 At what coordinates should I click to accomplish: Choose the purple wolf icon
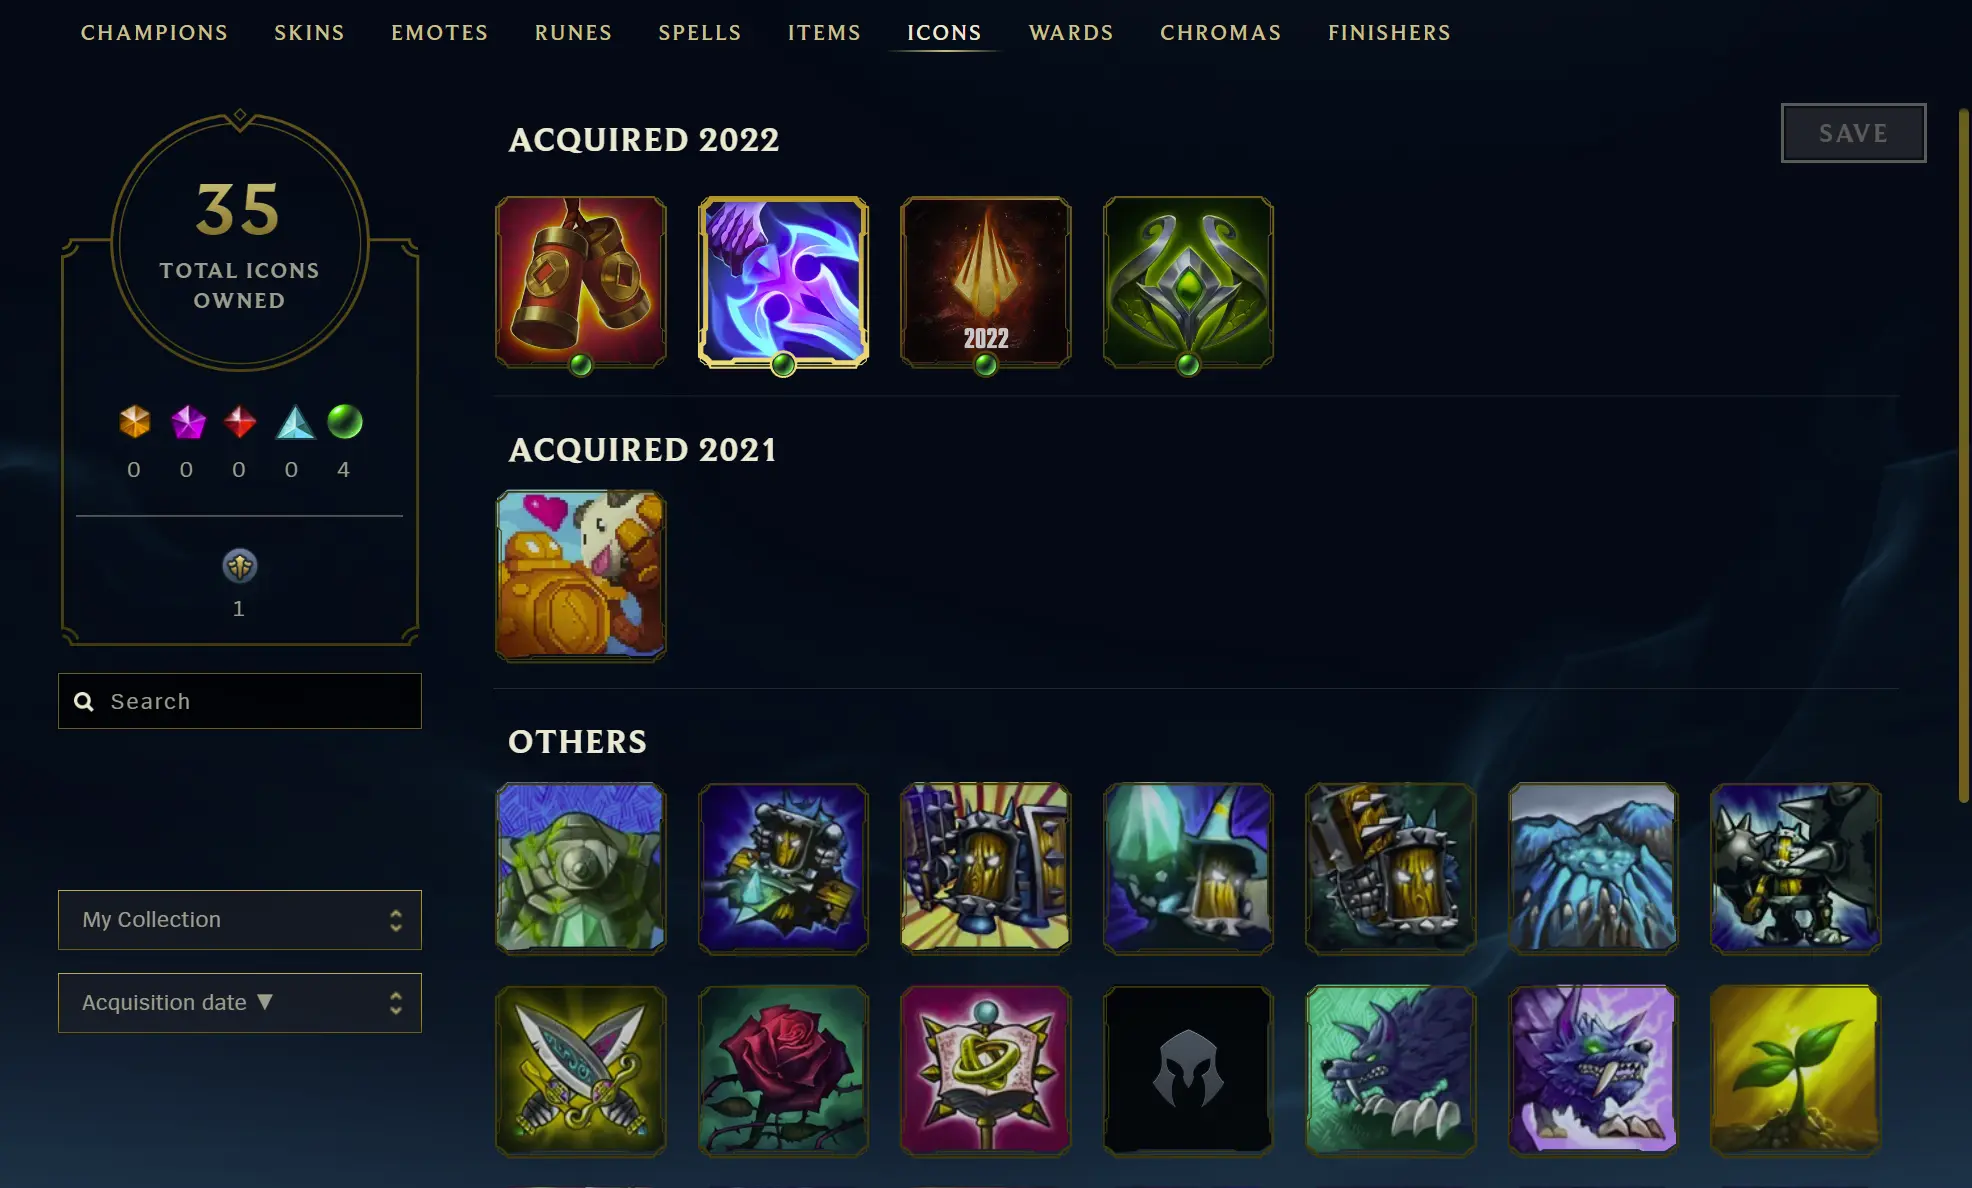pos(1593,1070)
